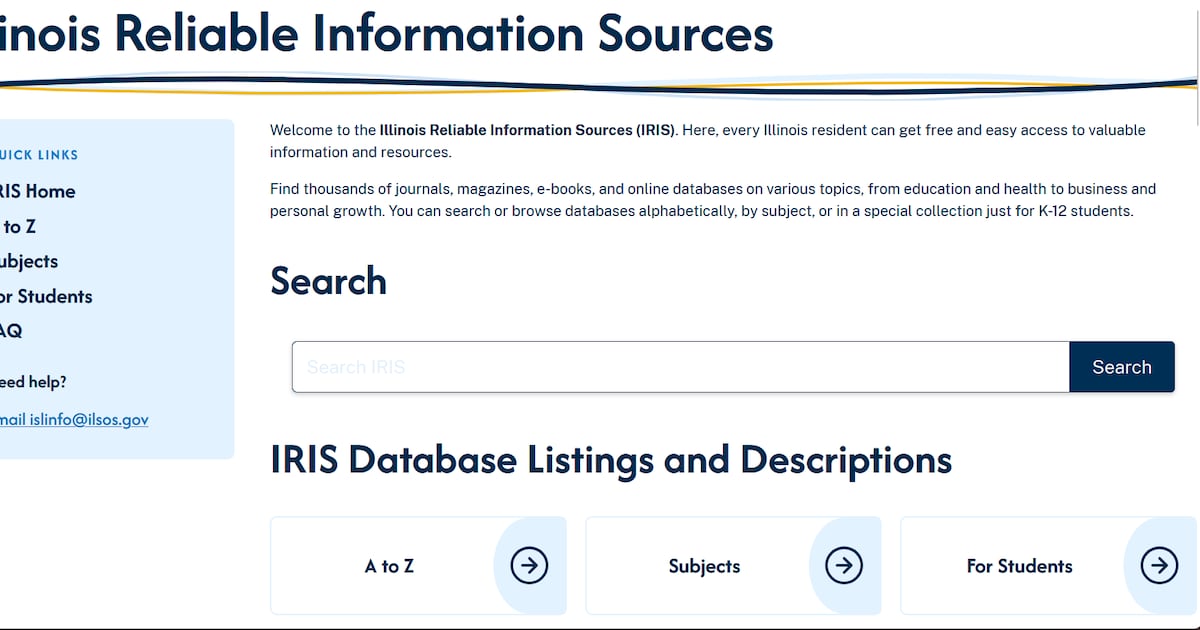This screenshot has height=630, width=1200.
Task: Open A to Z in Quick Links sidebar
Action: 18,227
